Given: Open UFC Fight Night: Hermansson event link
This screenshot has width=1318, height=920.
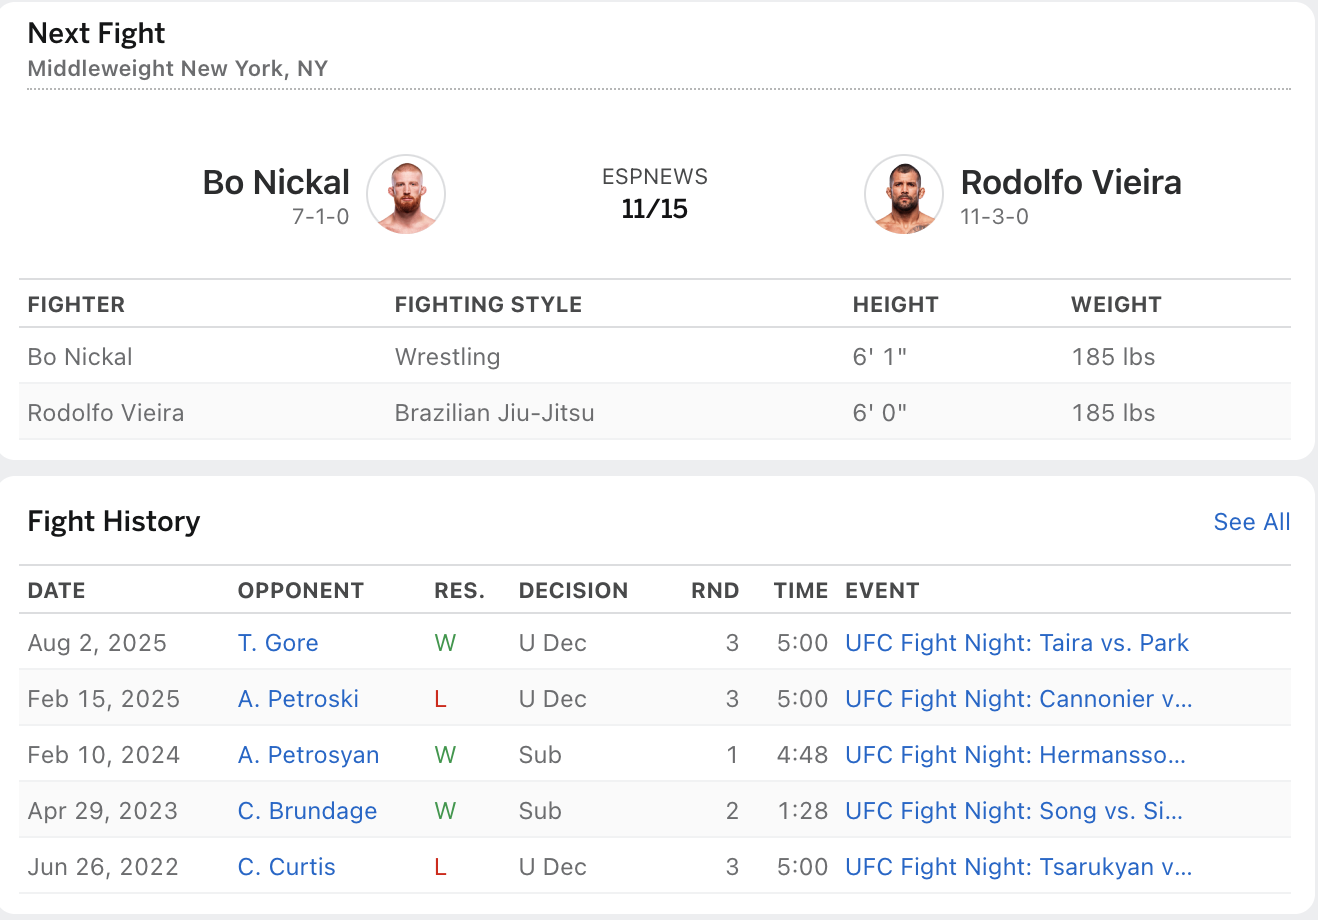Looking at the screenshot, I should point(1015,755).
